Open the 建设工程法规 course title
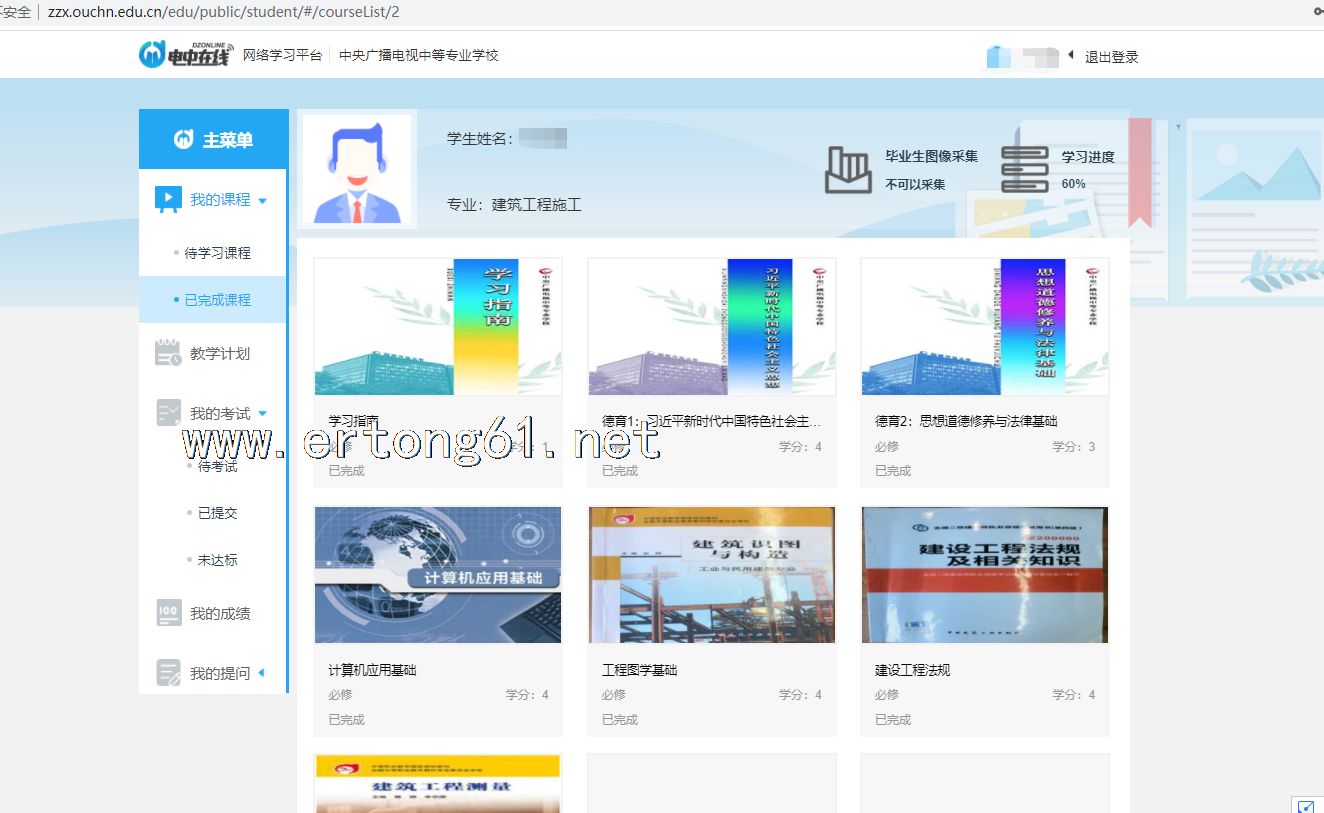The height and width of the screenshot is (813, 1324). pyautogui.click(x=912, y=670)
